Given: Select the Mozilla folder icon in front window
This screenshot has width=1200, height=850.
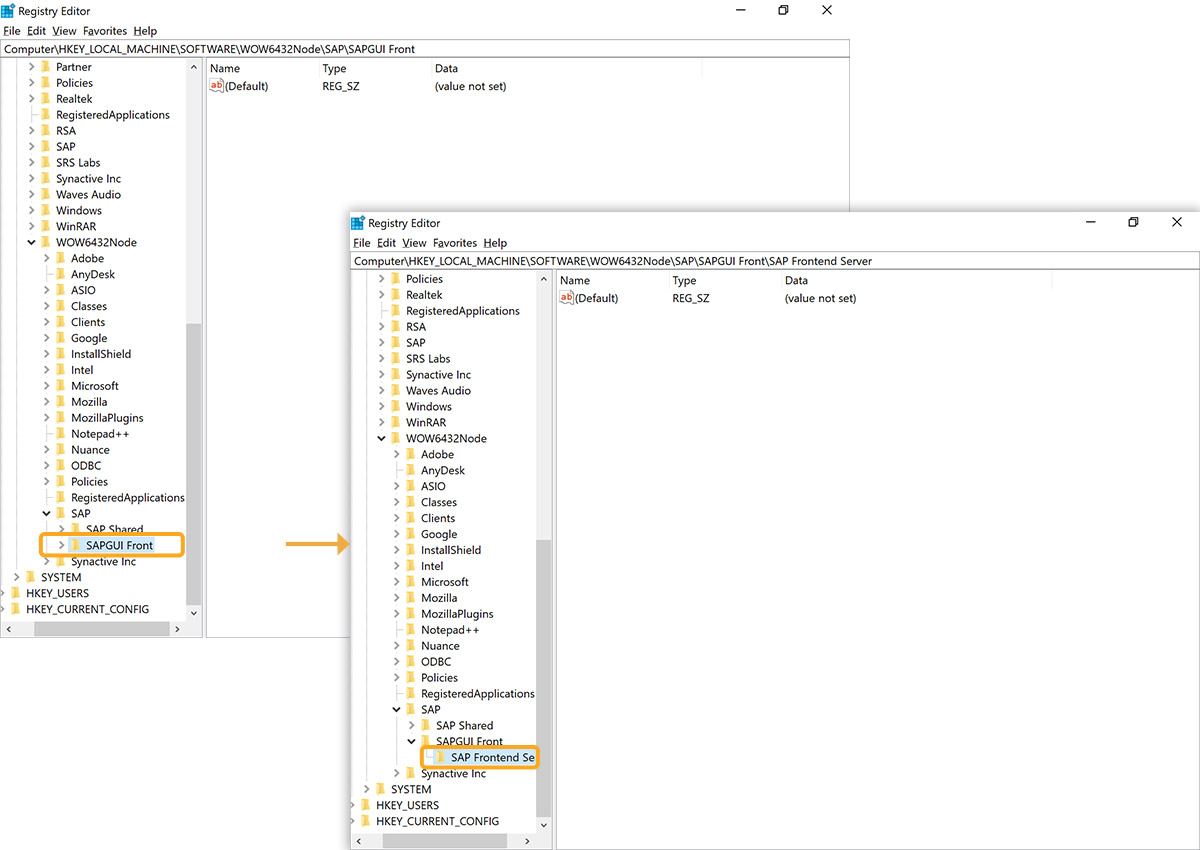Looking at the screenshot, I should pos(410,598).
